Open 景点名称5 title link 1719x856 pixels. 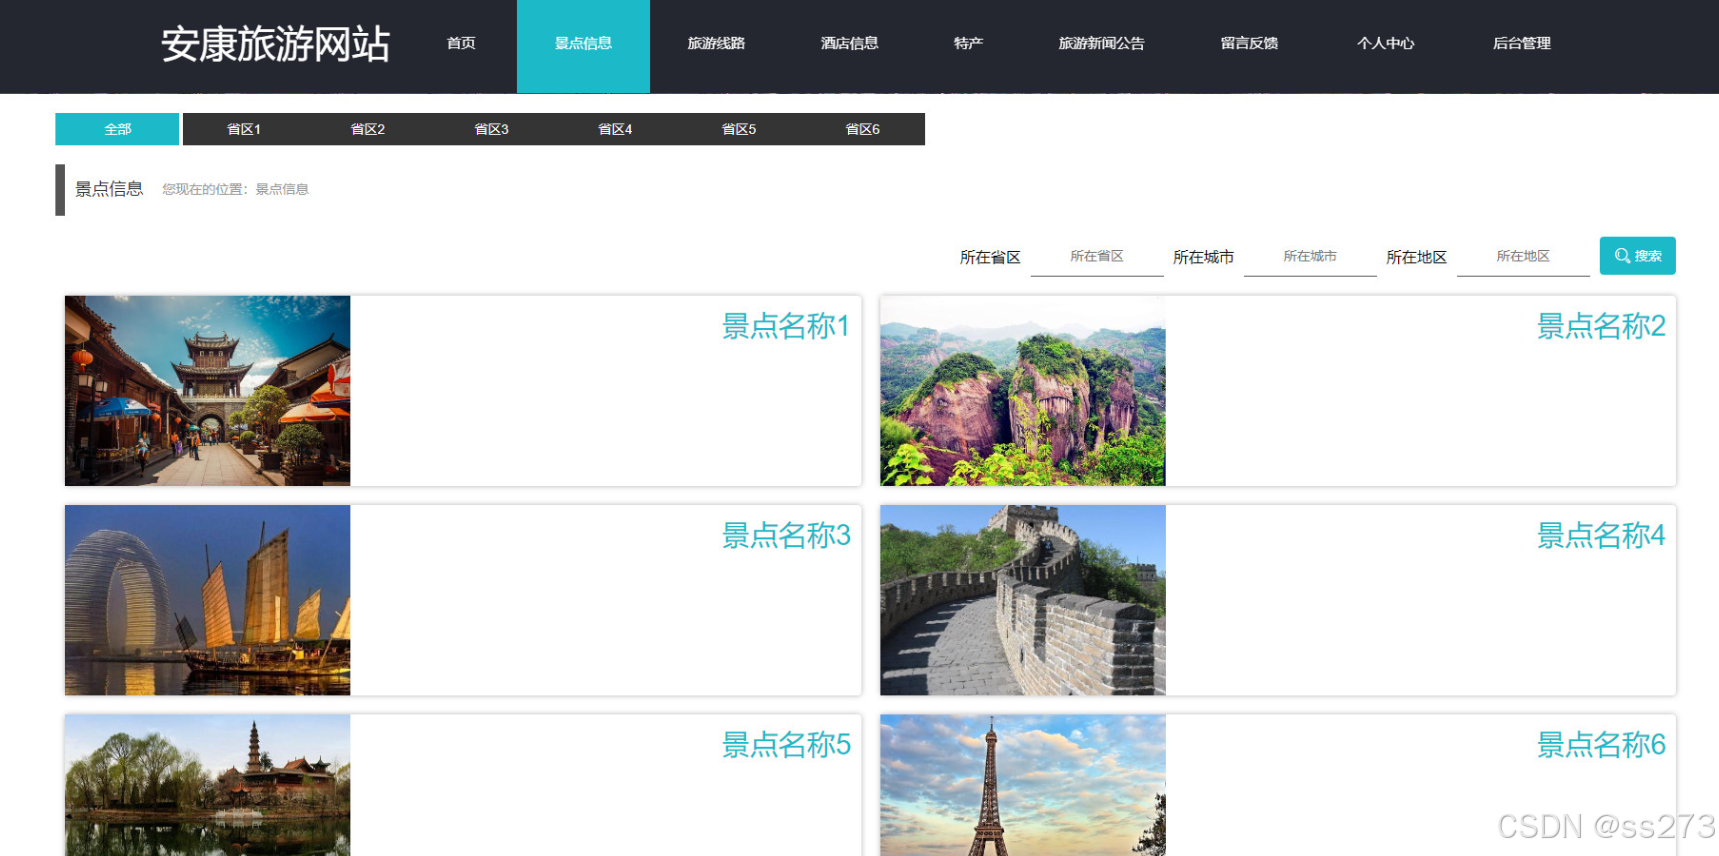tap(786, 744)
